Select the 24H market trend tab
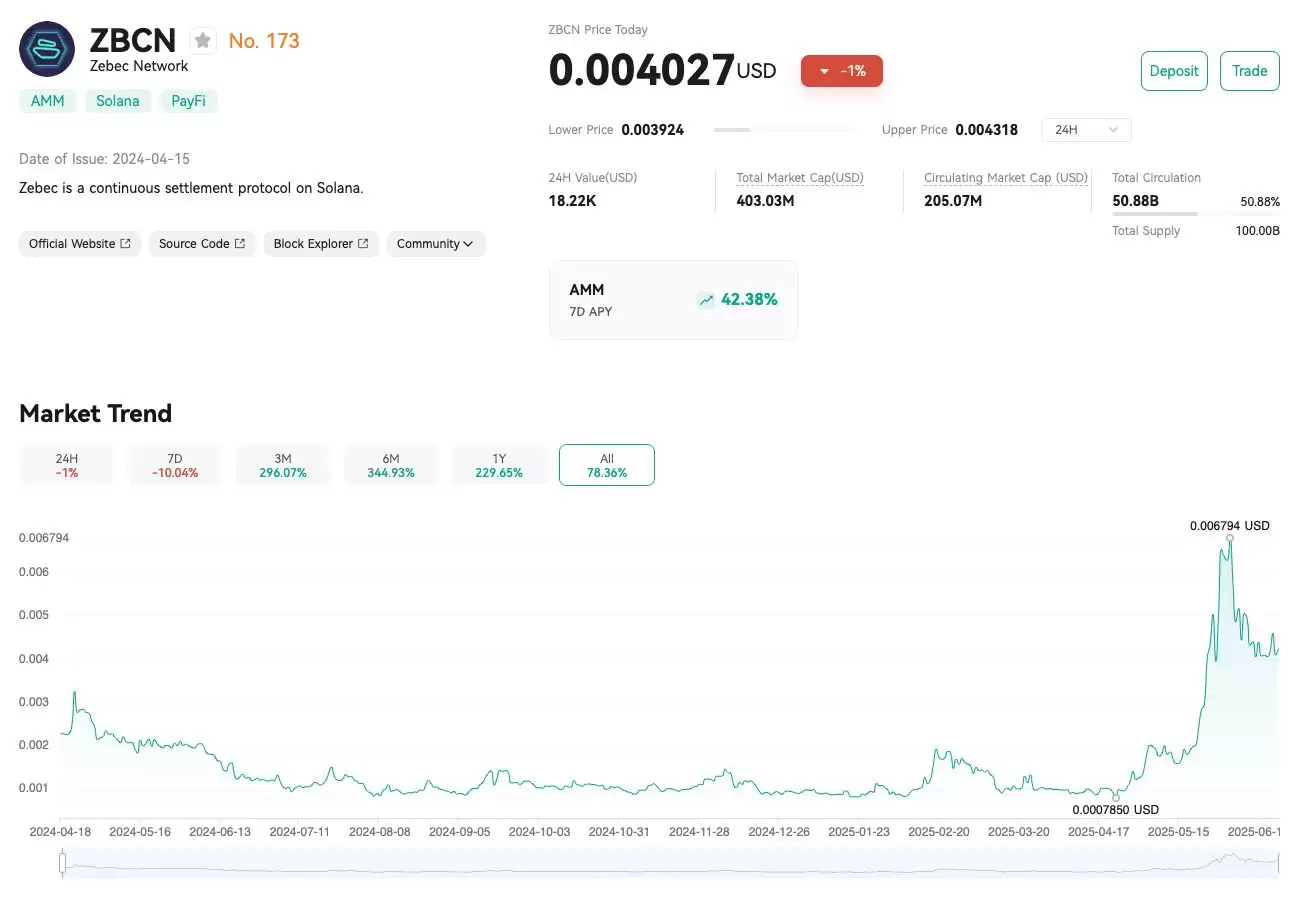The image size is (1303, 918). click(67, 465)
